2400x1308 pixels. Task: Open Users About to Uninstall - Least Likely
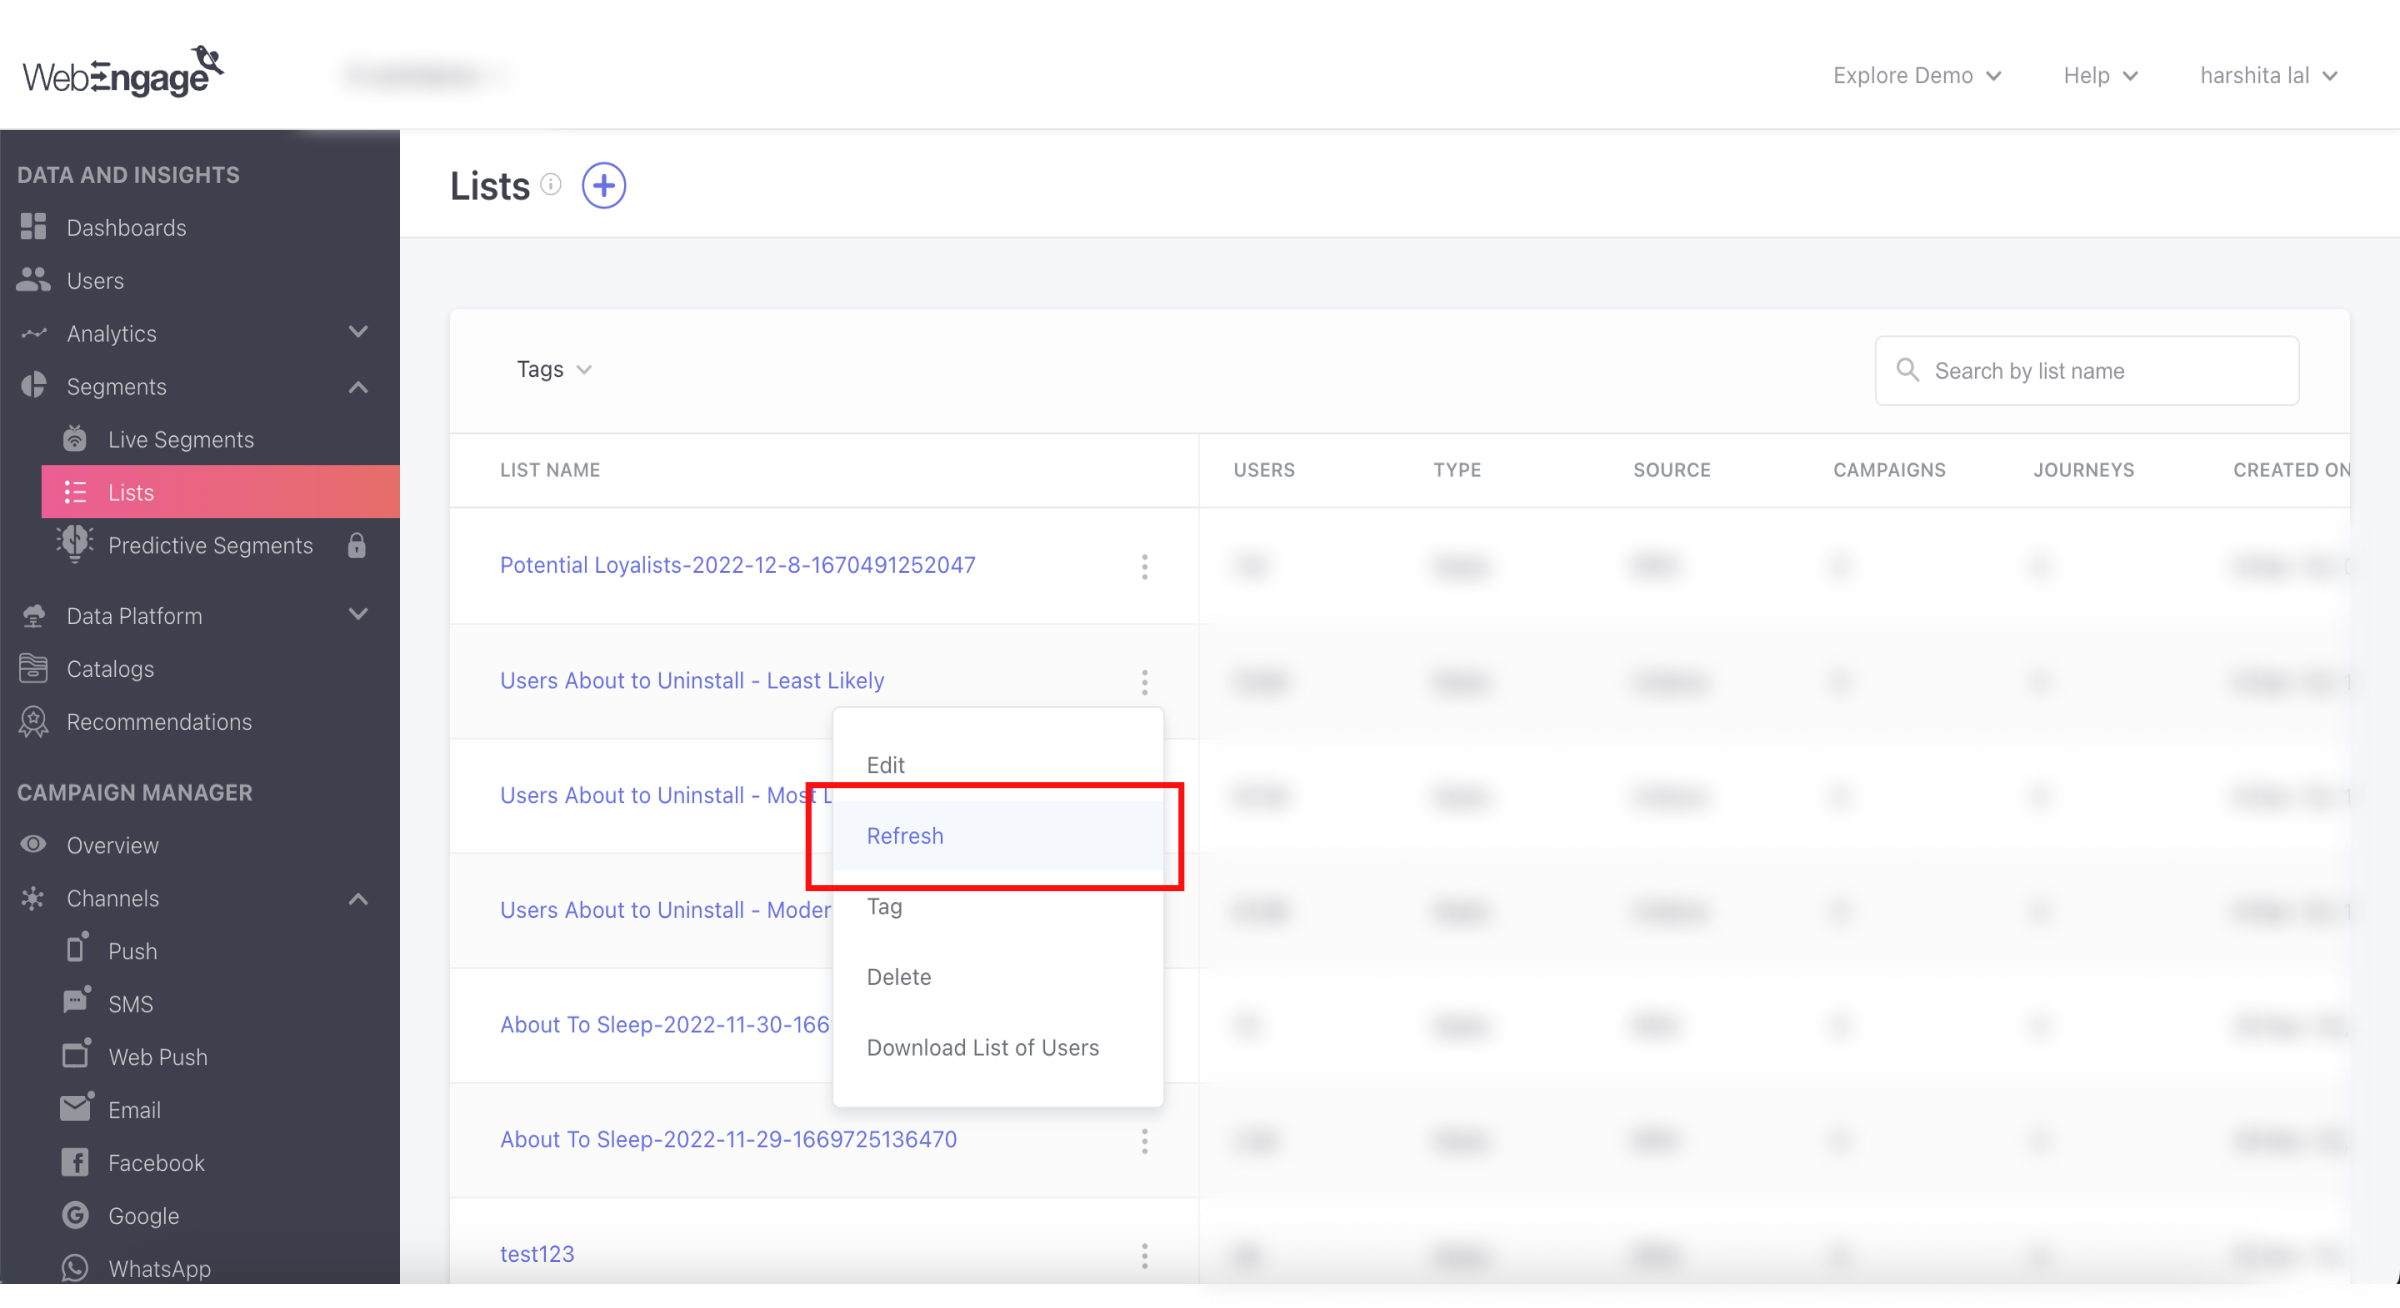coord(692,681)
